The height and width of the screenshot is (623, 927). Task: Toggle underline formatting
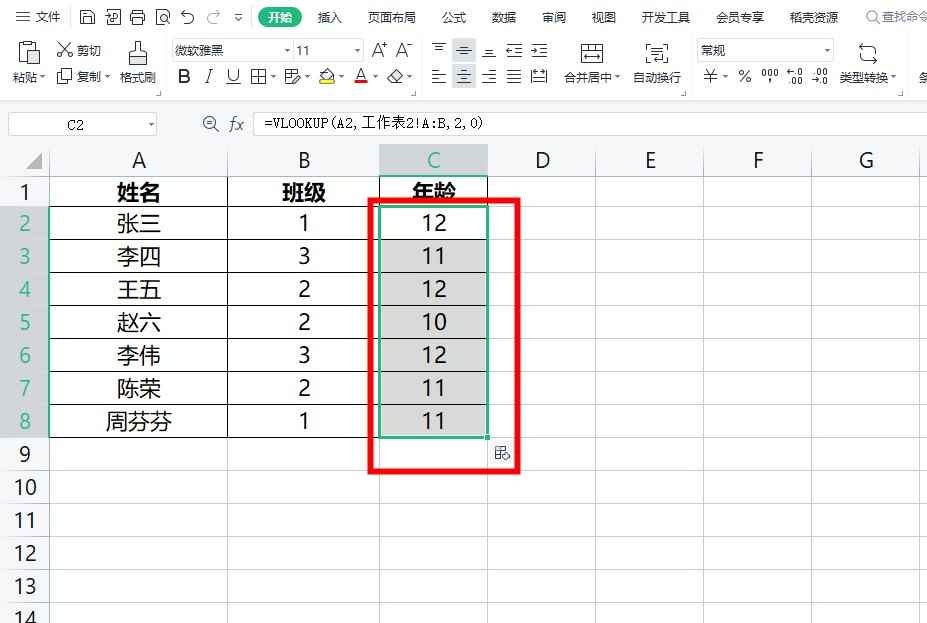[x=231, y=76]
